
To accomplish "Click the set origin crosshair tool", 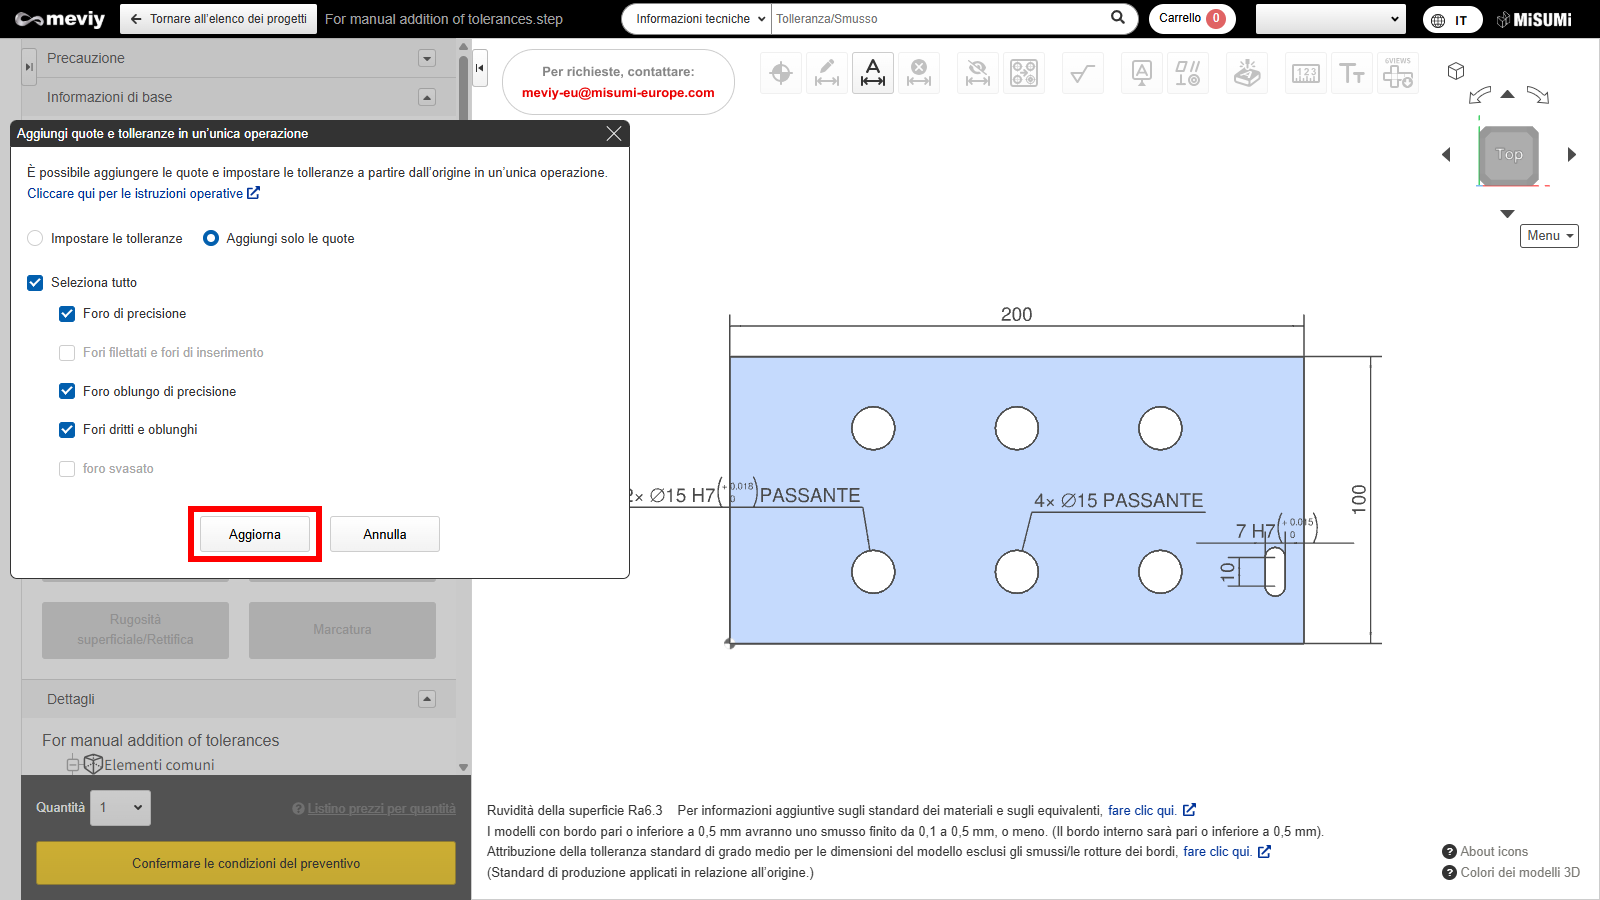I will pos(781,73).
